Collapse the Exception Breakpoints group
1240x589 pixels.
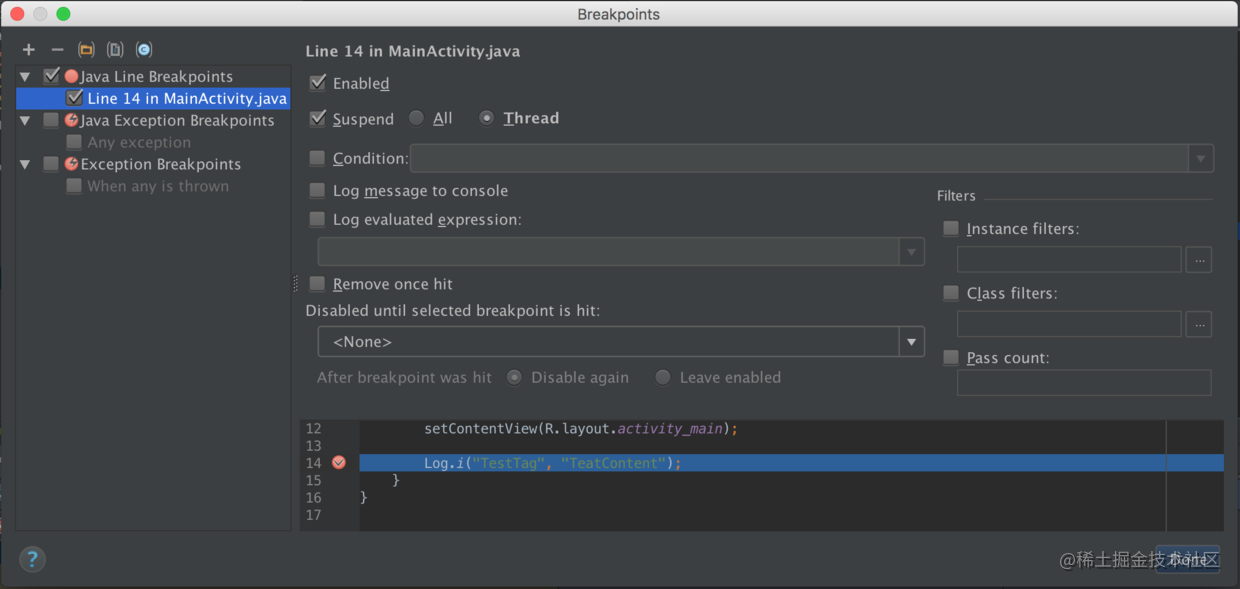pos(25,165)
